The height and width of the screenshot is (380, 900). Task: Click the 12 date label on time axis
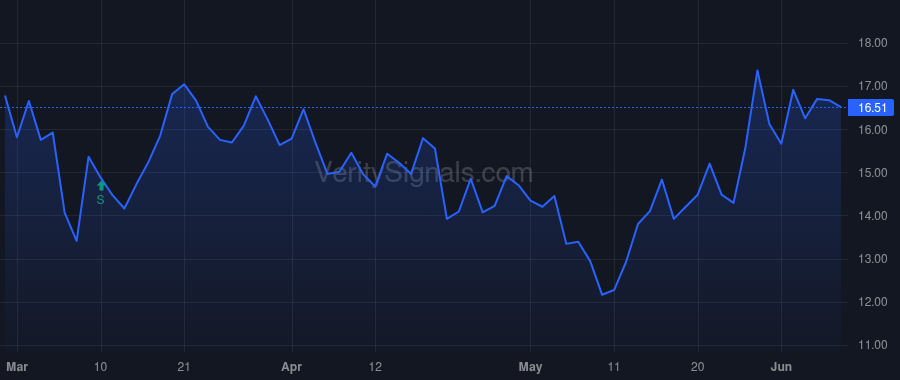pyautogui.click(x=375, y=366)
